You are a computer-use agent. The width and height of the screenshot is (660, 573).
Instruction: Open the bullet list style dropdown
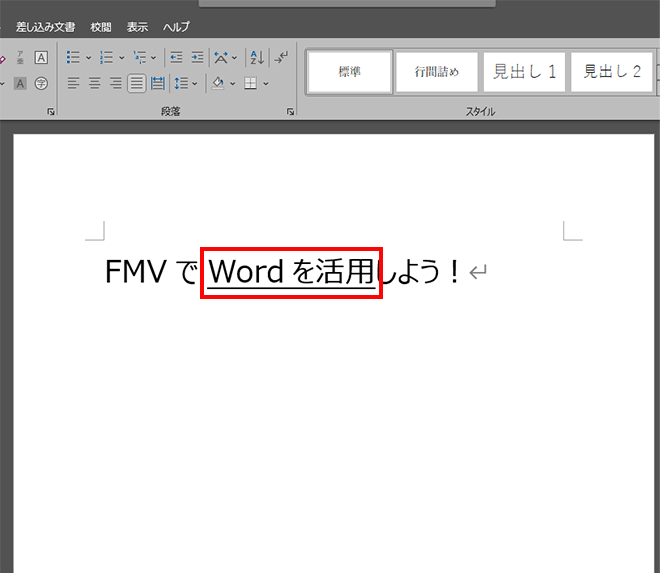(88, 58)
